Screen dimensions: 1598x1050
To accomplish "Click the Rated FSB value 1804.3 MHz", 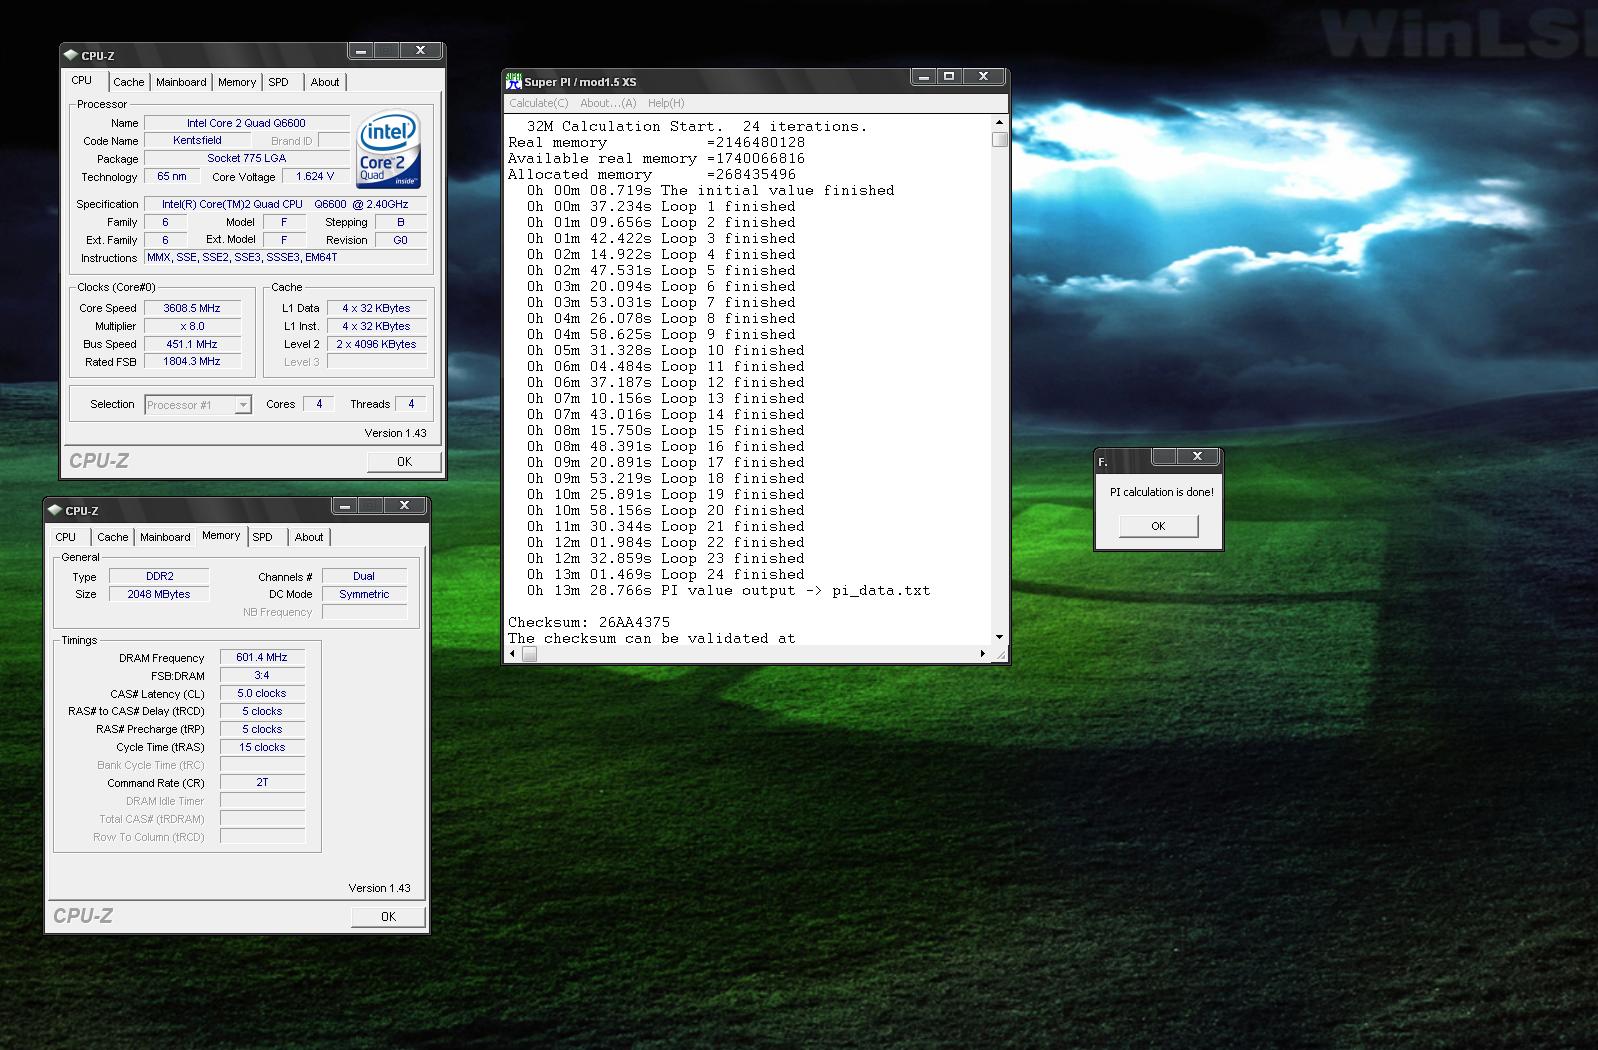I will tap(192, 361).
